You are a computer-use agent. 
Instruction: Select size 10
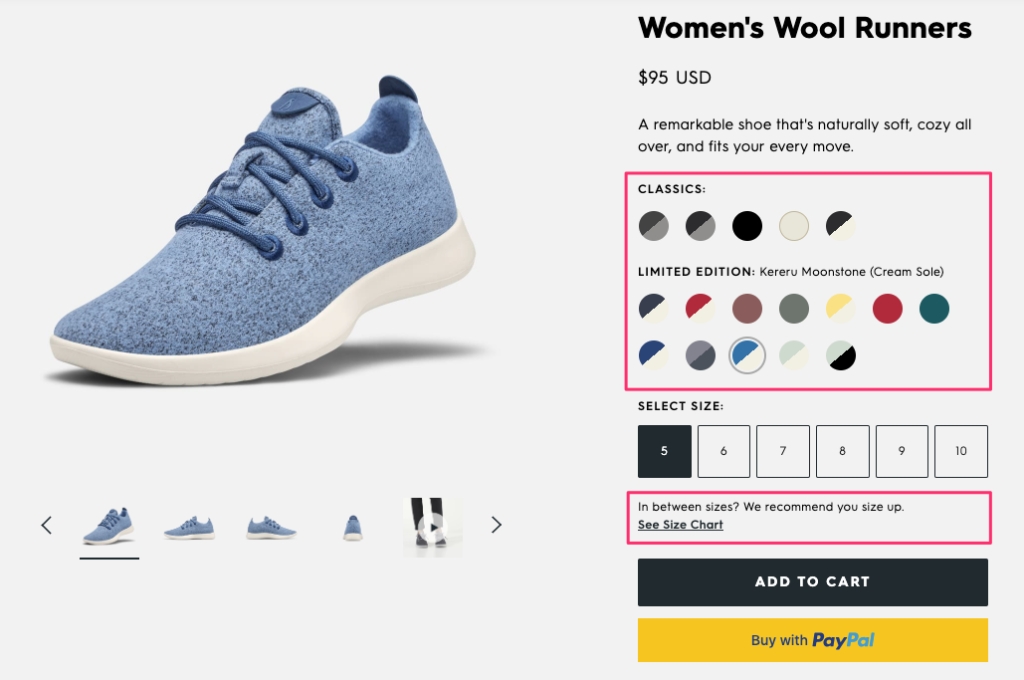(961, 451)
